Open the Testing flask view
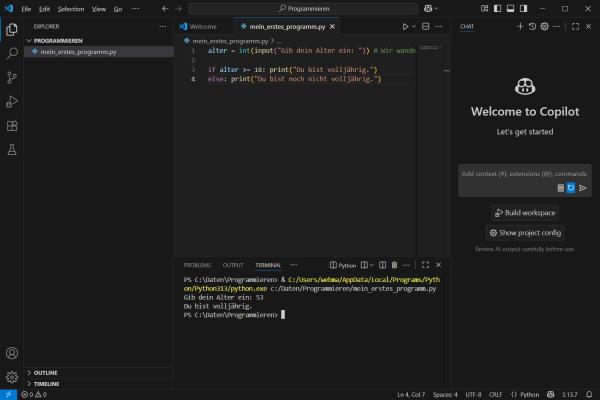 point(12,150)
